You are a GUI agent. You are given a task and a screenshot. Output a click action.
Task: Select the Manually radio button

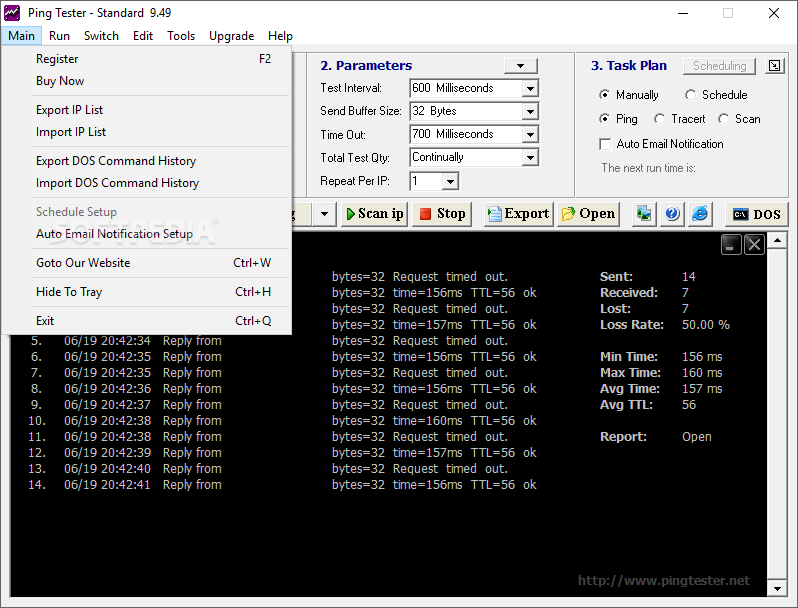(604, 95)
